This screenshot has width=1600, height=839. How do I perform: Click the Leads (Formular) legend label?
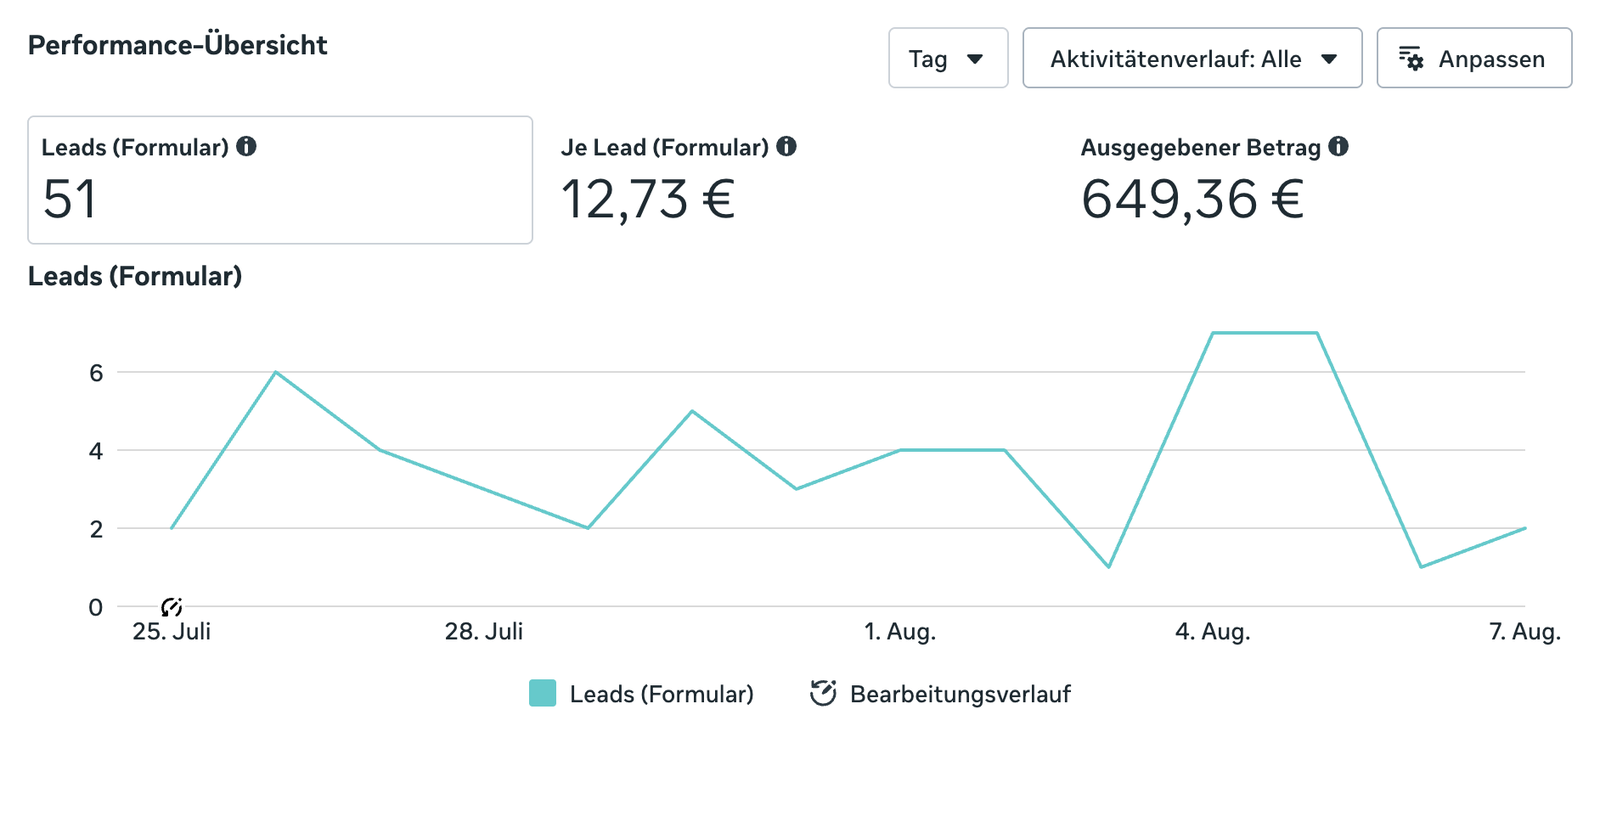point(661,694)
